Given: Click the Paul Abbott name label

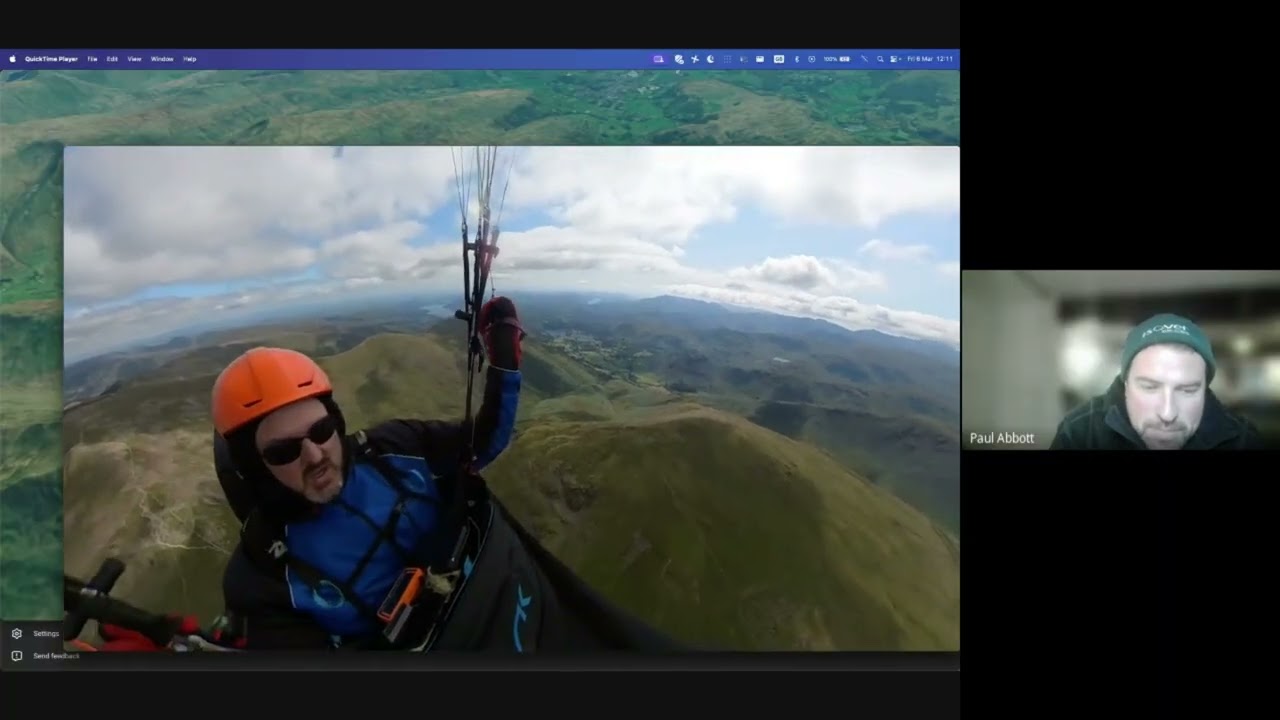Looking at the screenshot, I should [x=1002, y=438].
